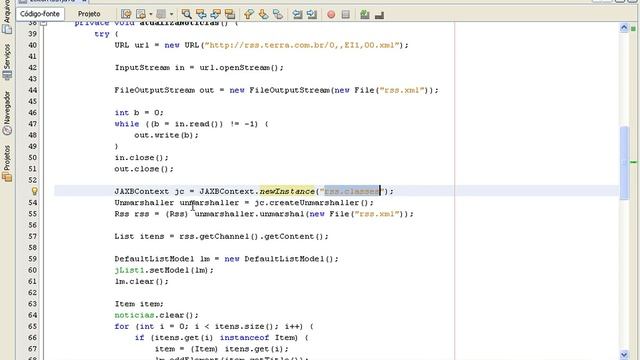640x360 pixels.
Task: Click the "while" keyword on line 47
Action: pos(127,124)
